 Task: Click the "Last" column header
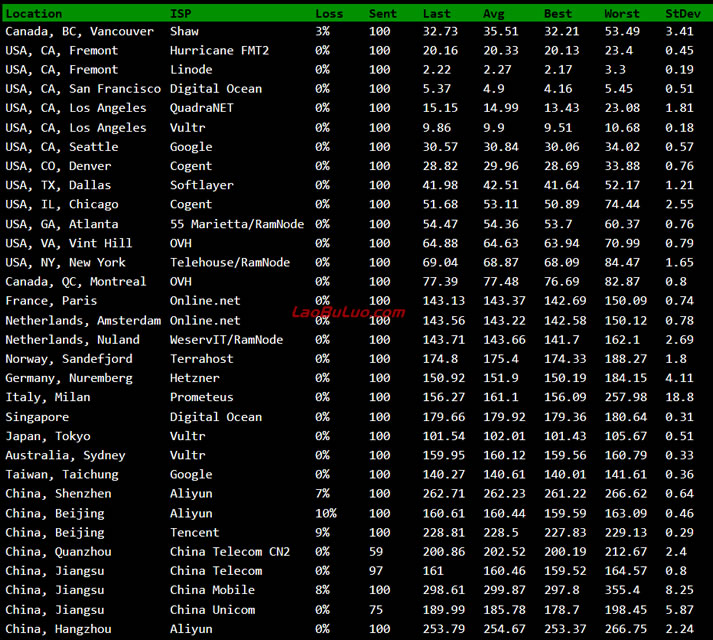[x=437, y=14]
